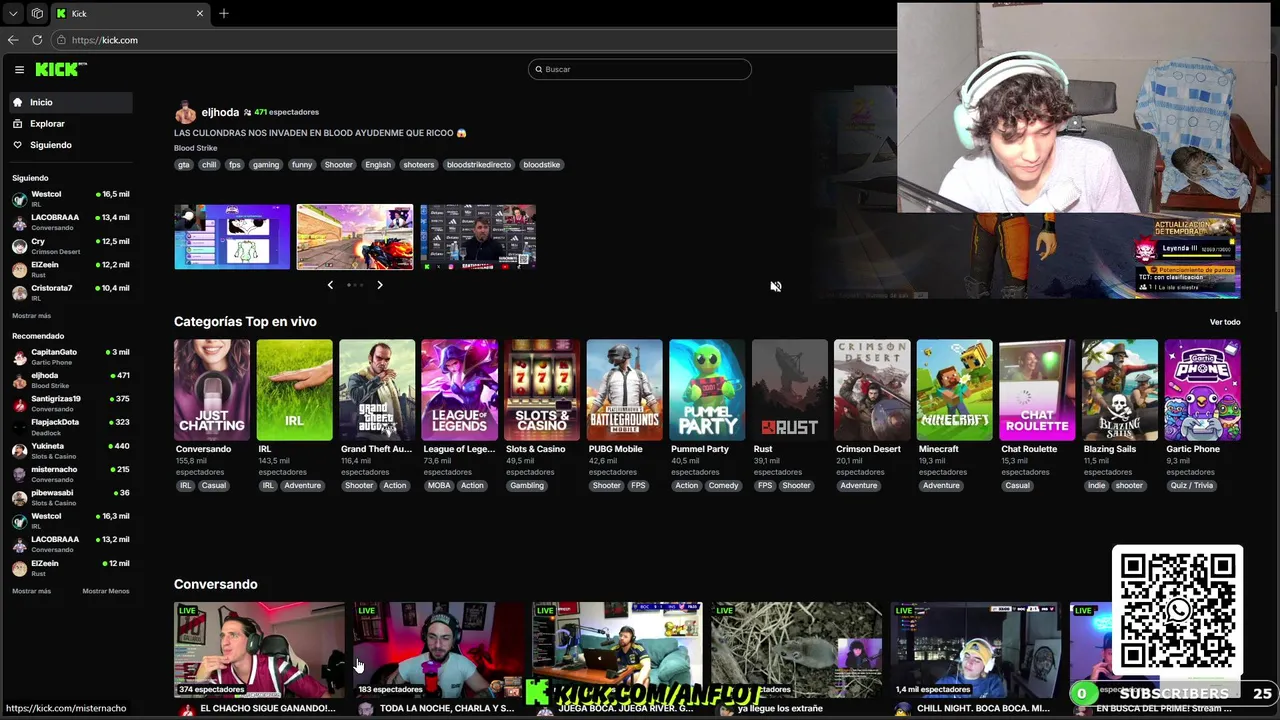Select the shooter game carousel thumbnail
The width and height of the screenshot is (1280, 720).
[x=355, y=237]
